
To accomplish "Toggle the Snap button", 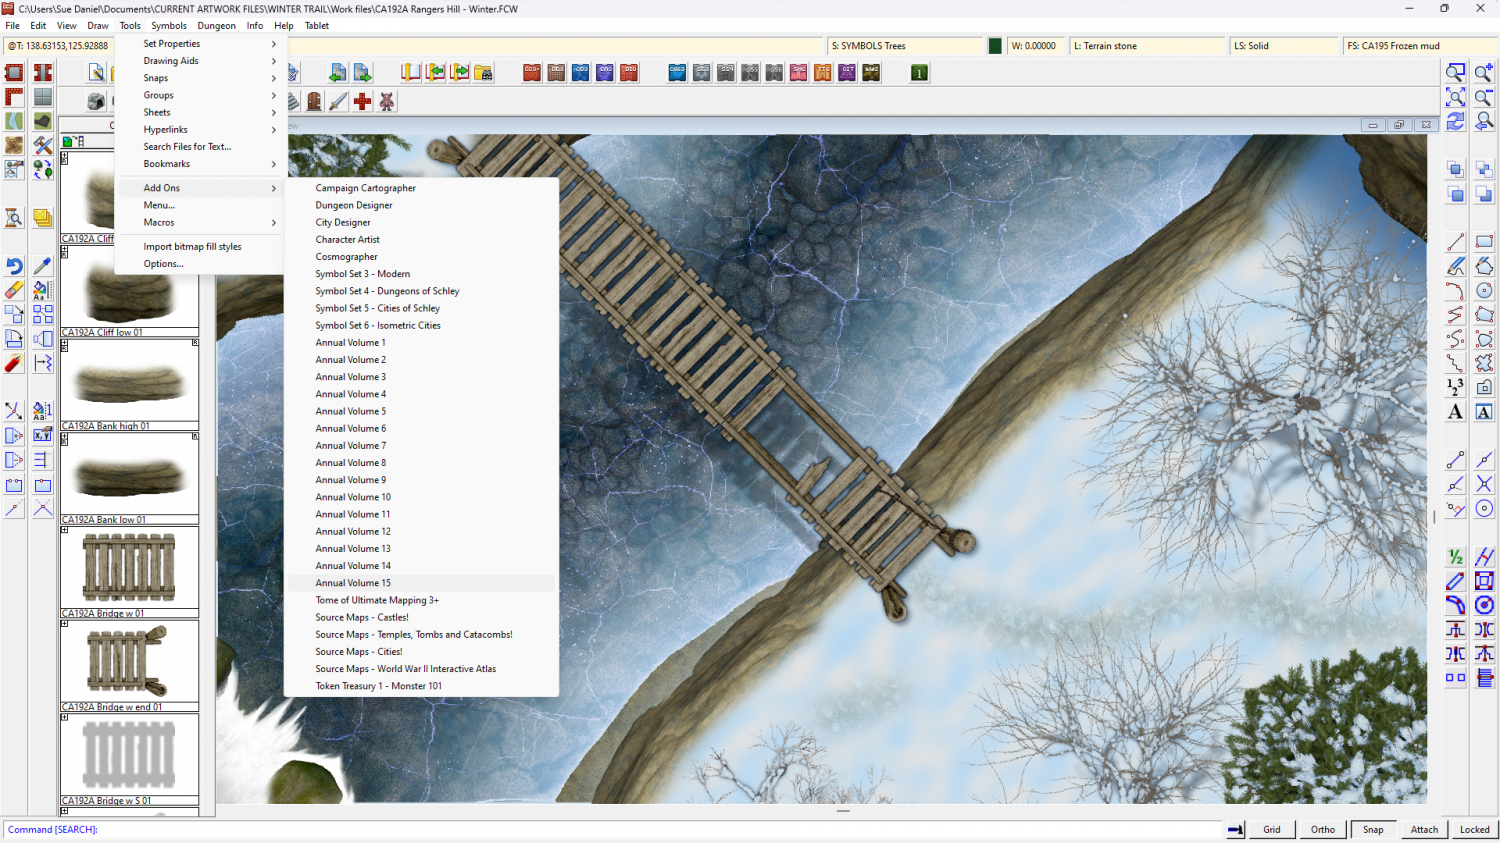I will tap(1374, 829).
